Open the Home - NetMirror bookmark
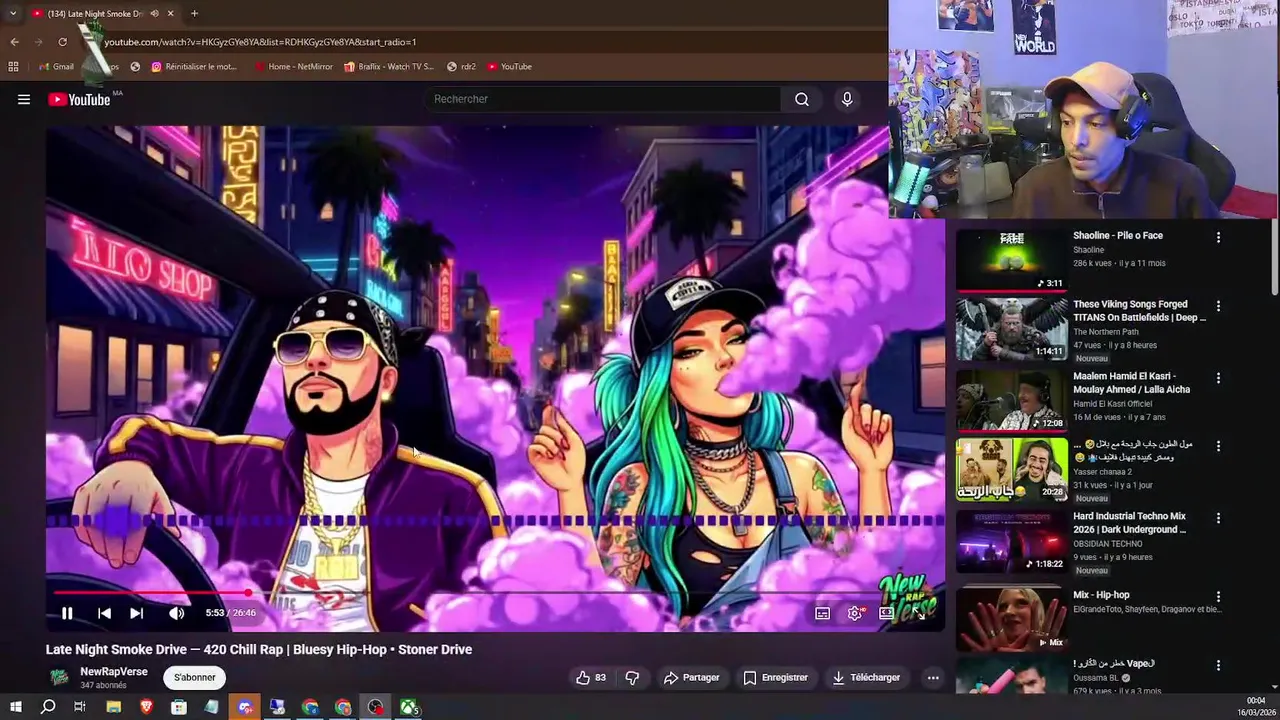1280x720 pixels. [294, 67]
